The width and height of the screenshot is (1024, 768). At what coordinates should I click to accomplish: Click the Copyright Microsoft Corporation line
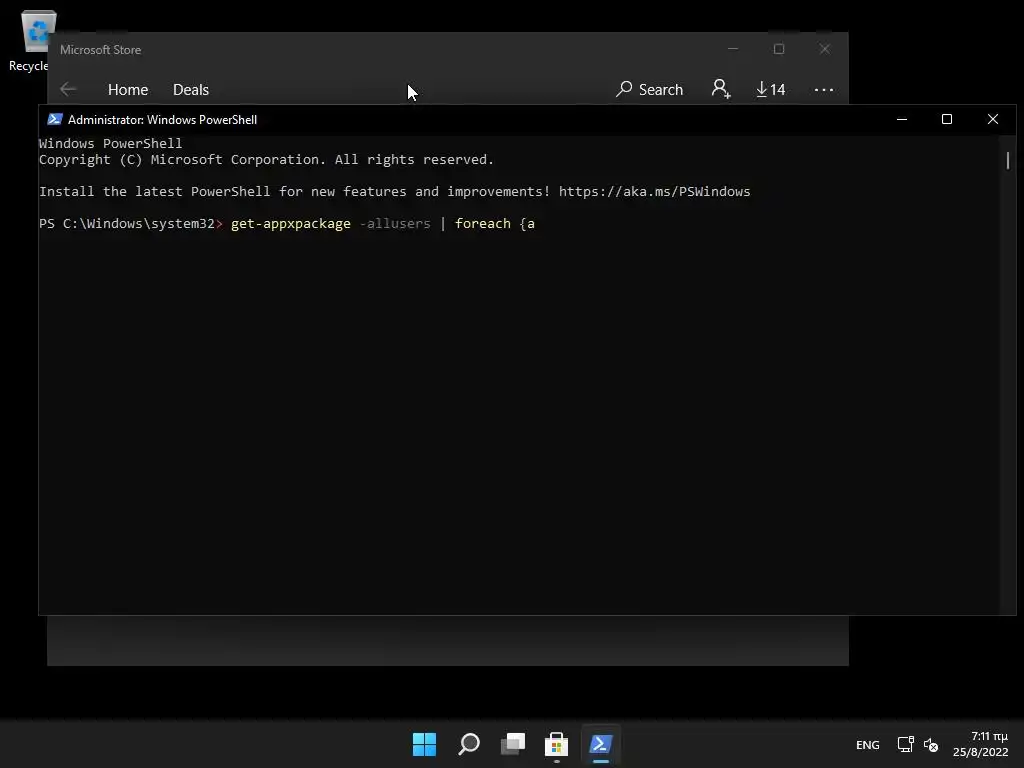click(266, 159)
